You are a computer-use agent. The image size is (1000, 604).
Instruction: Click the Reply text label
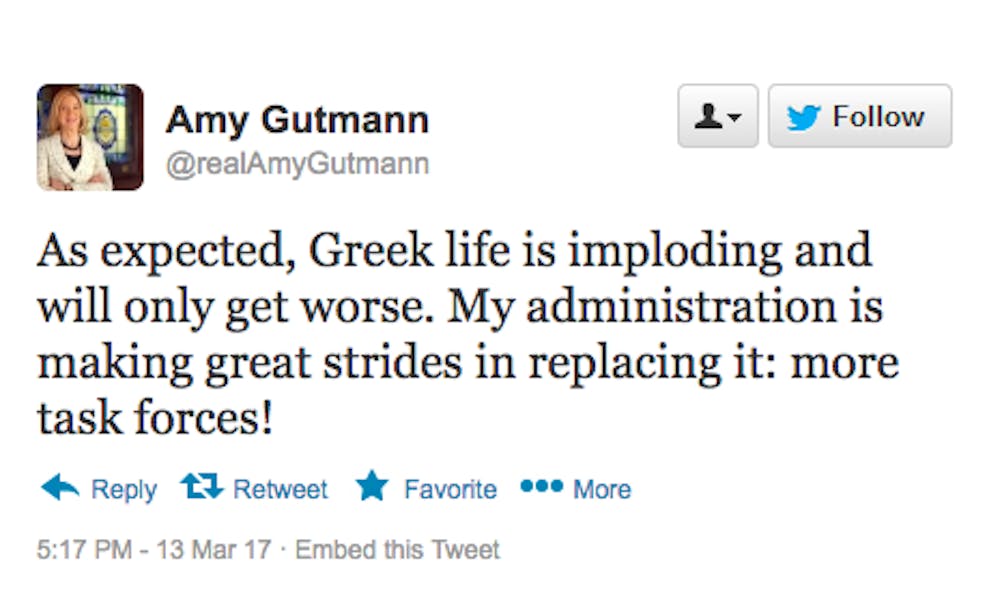[x=124, y=490]
